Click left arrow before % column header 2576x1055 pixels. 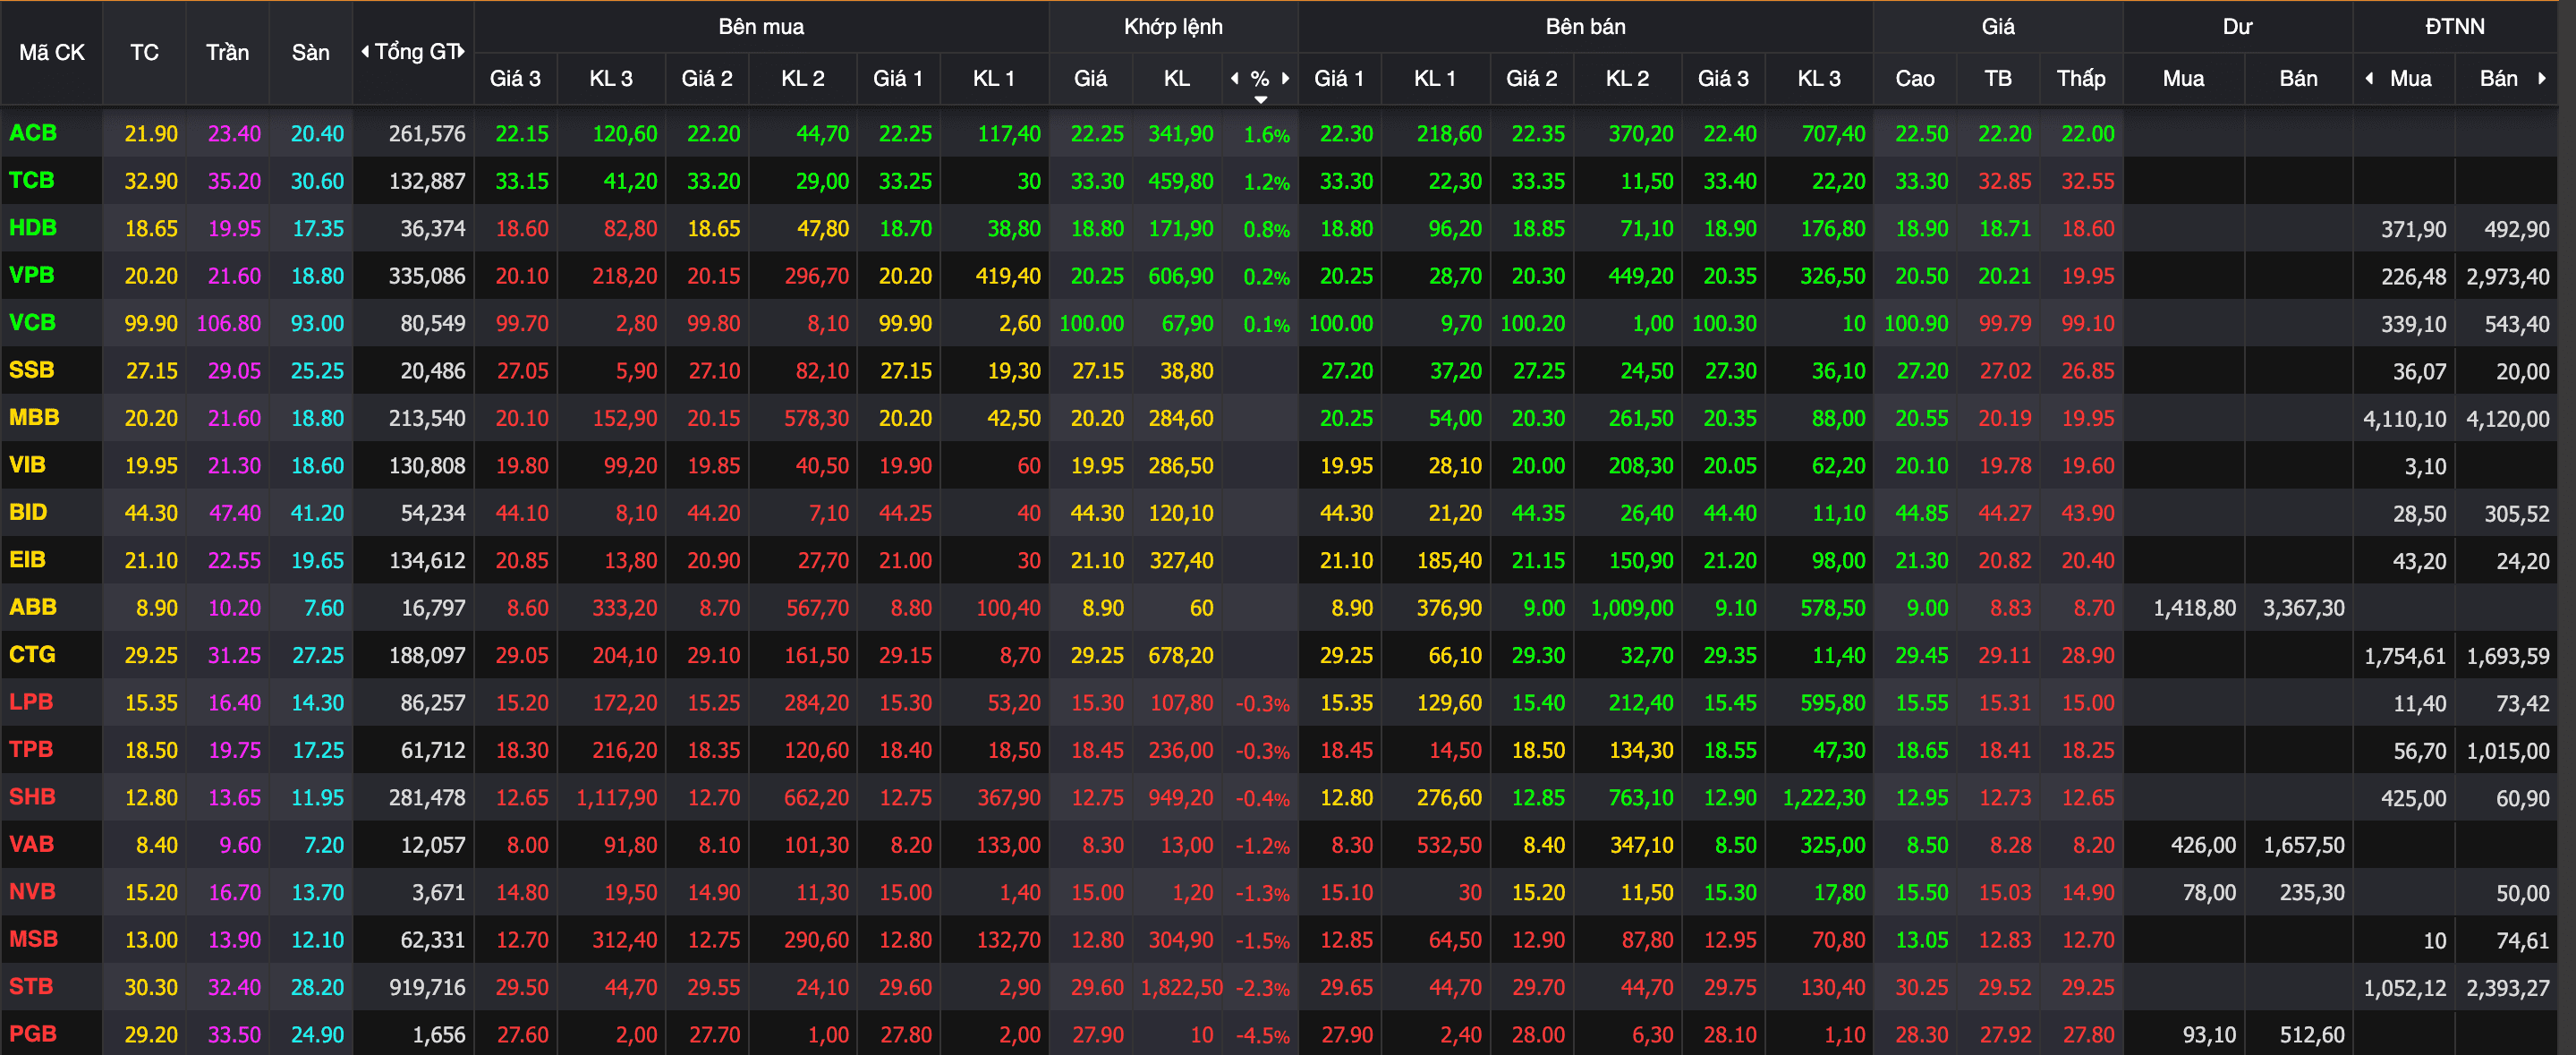[x=1235, y=78]
